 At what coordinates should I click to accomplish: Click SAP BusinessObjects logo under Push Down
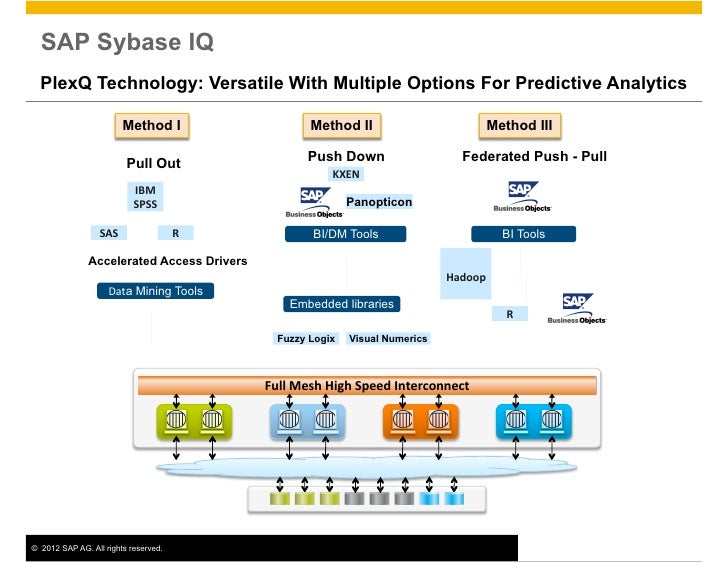[x=314, y=202]
